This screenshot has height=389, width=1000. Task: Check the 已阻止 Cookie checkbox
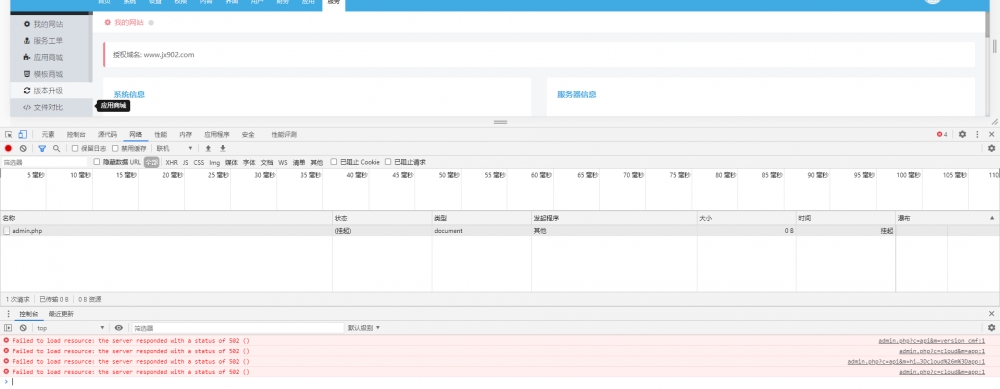(334, 162)
